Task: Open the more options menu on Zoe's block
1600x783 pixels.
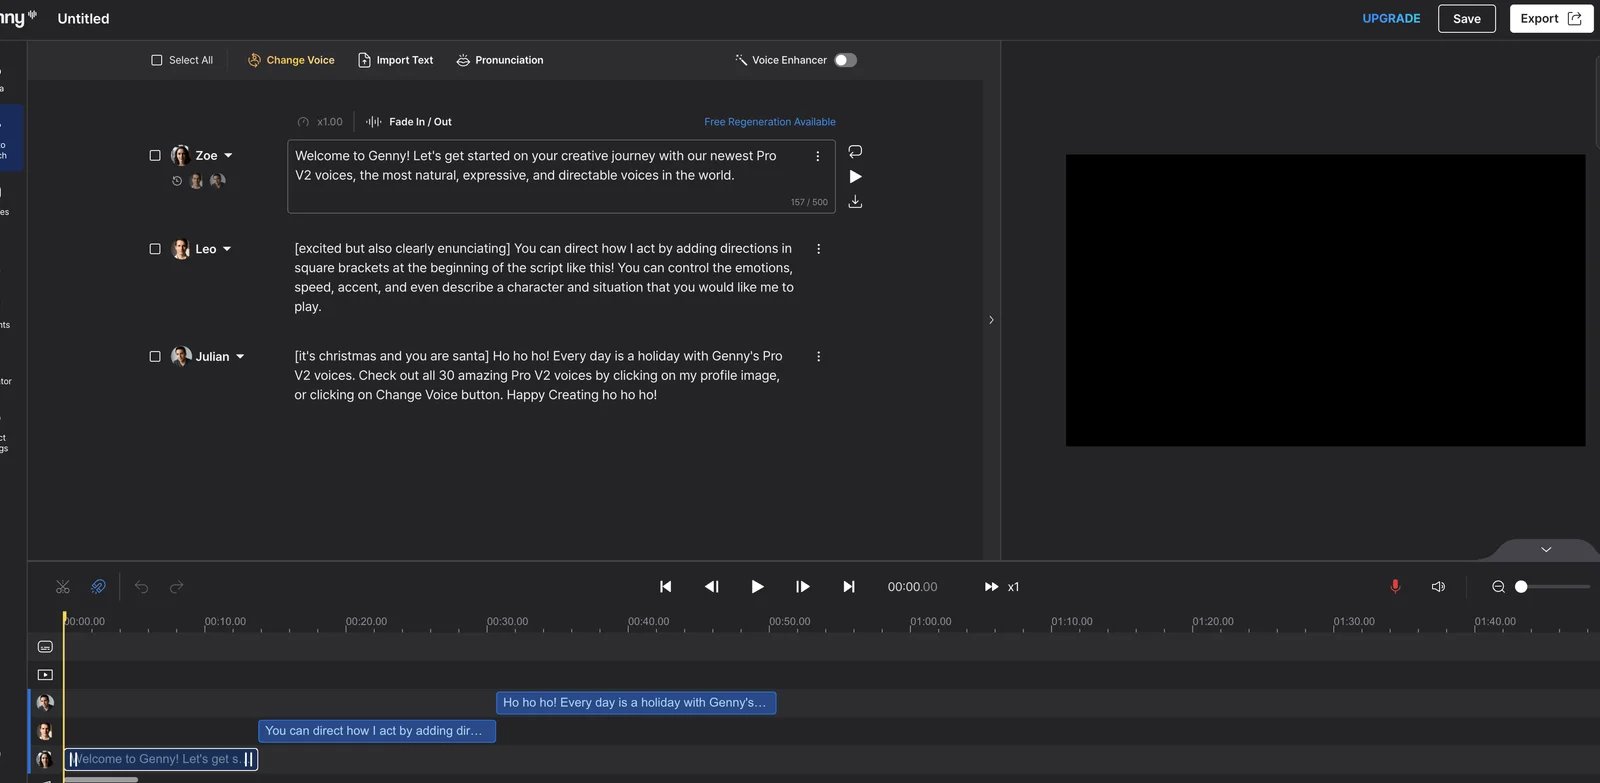Action: click(x=818, y=156)
